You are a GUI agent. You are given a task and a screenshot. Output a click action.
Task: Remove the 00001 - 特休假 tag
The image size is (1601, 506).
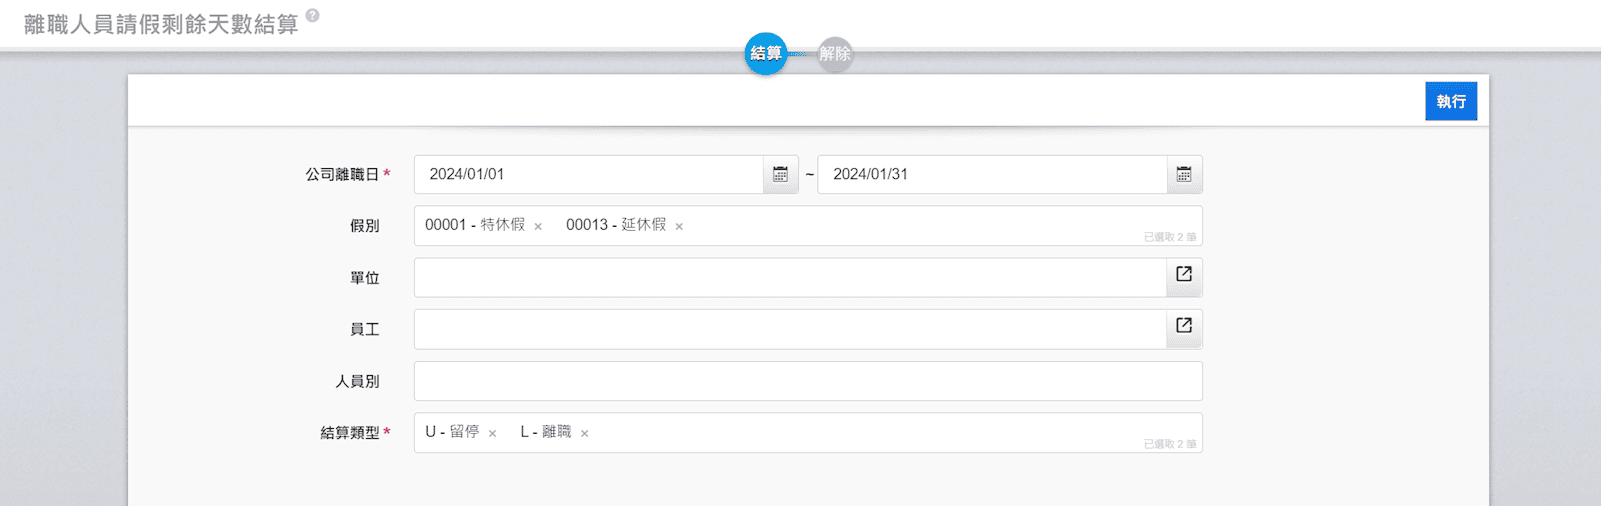(x=538, y=227)
